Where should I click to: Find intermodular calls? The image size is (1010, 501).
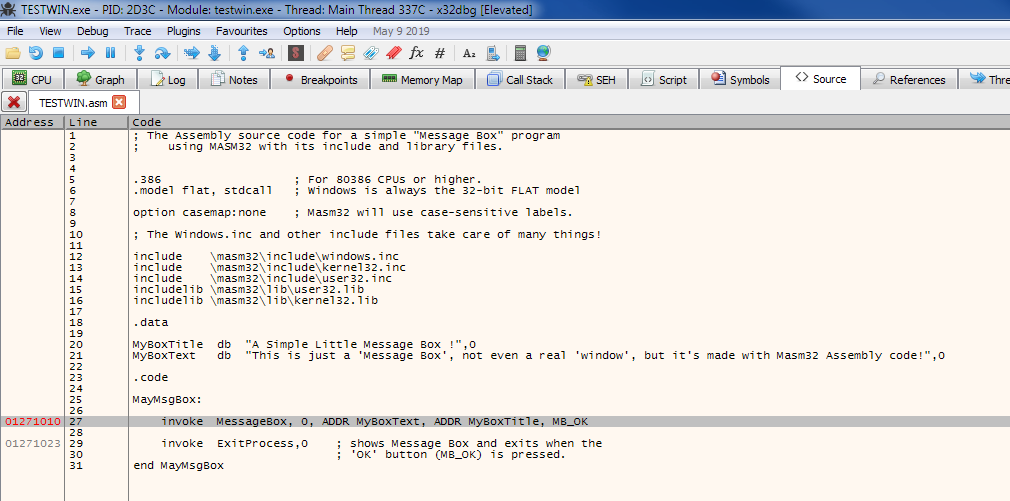(x=492, y=53)
